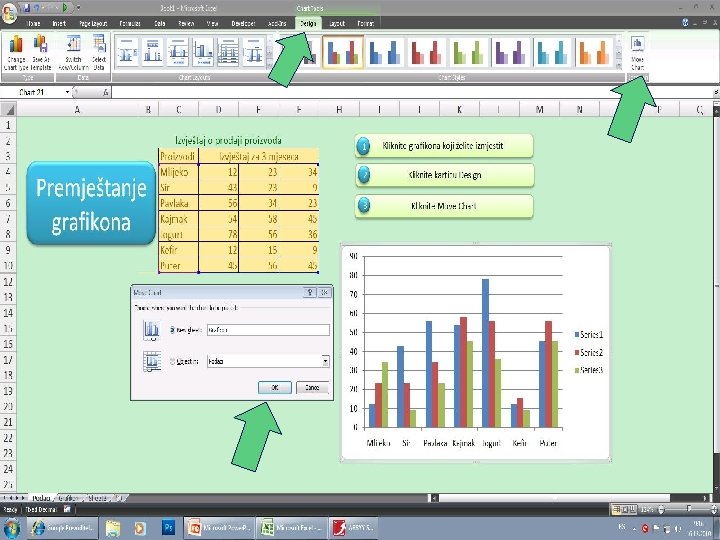Open Quick Access Toolbar customize dropdown
720x540 pixels.
point(79,8)
